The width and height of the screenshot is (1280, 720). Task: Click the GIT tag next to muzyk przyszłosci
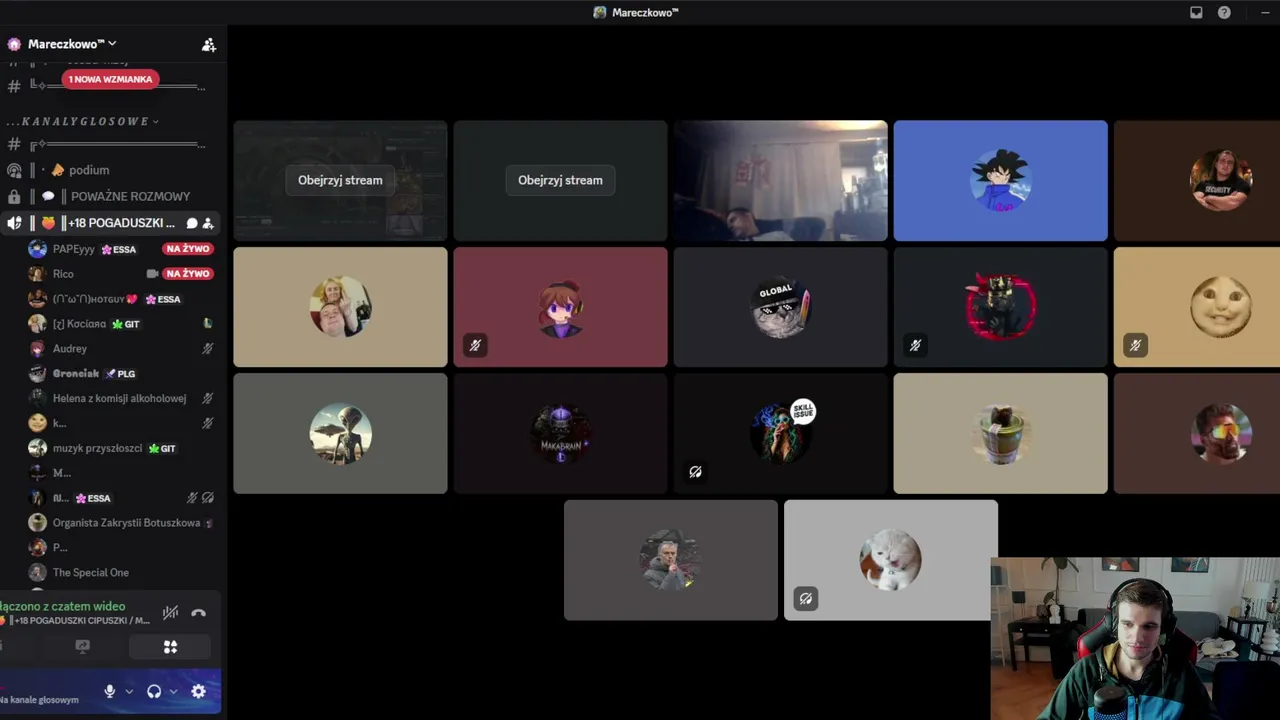(x=162, y=449)
